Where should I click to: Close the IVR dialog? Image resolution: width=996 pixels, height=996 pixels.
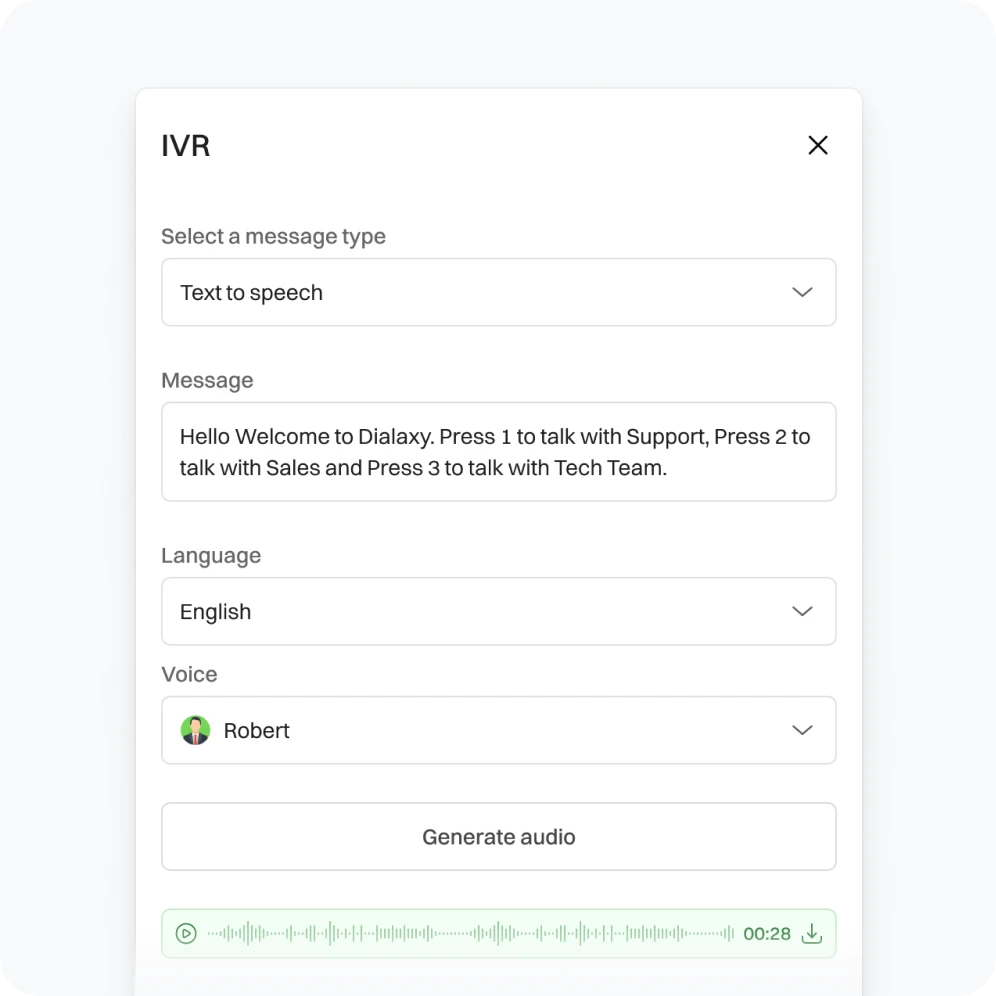[818, 145]
